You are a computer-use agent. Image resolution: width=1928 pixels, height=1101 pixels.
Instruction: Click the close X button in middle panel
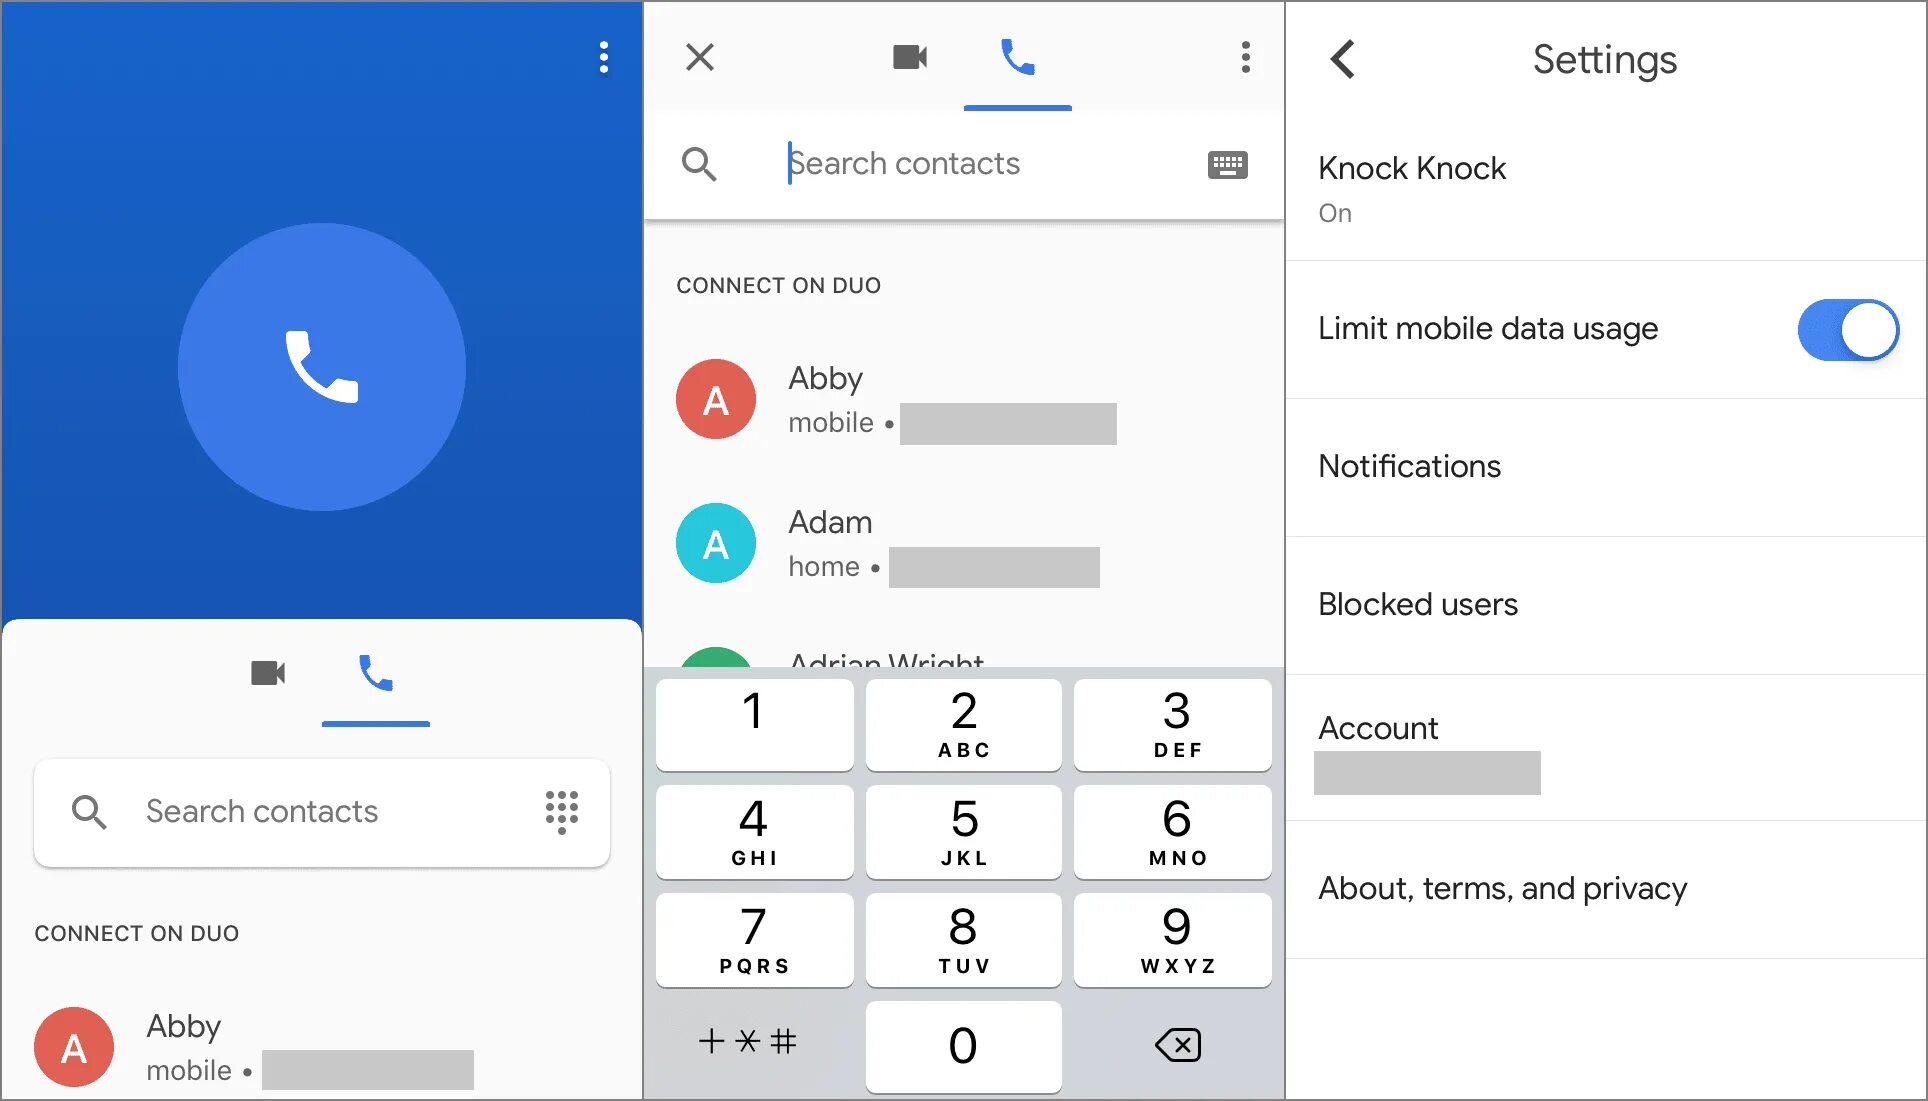(x=699, y=56)
